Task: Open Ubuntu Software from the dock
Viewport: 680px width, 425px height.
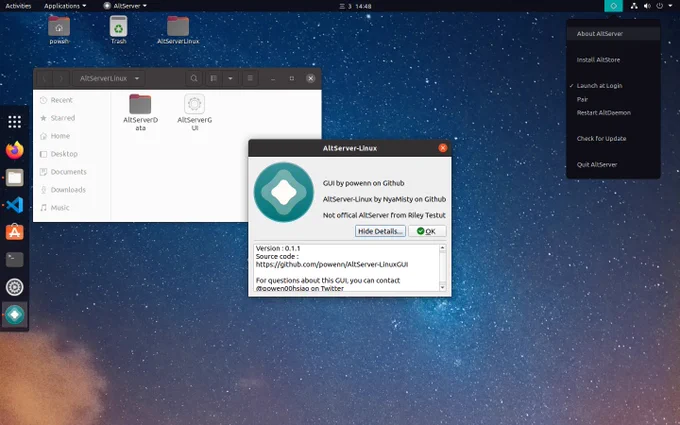Action: (14, 232)
